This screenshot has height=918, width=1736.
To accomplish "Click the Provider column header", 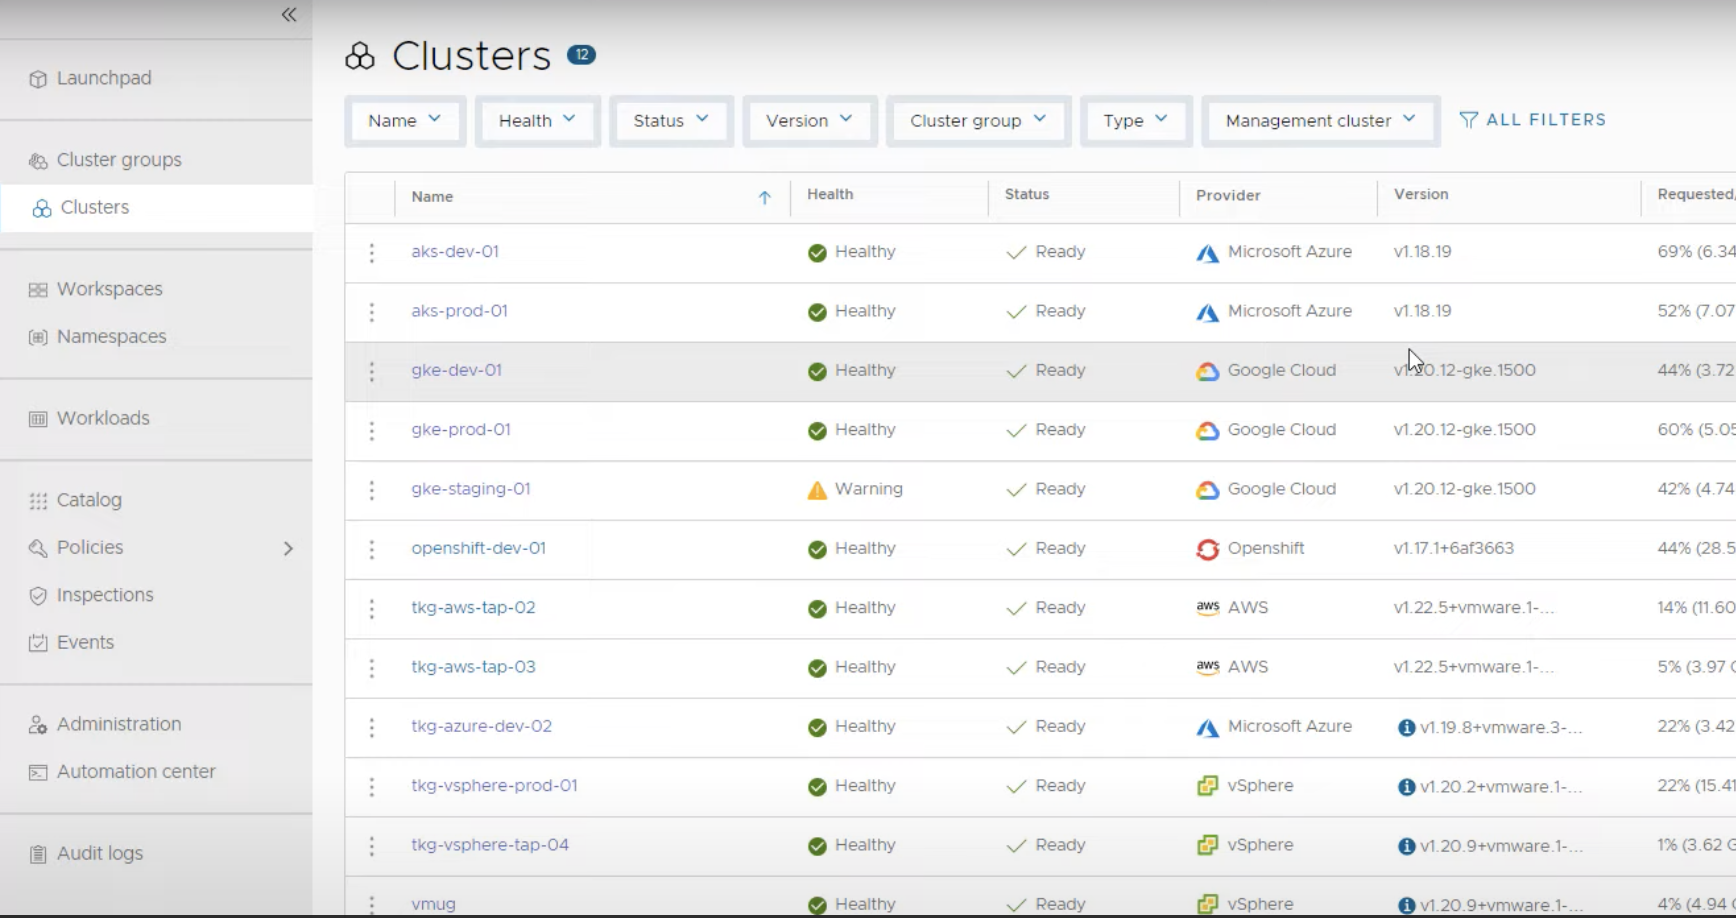I will pyautogui.click(x=1227, y=196).
